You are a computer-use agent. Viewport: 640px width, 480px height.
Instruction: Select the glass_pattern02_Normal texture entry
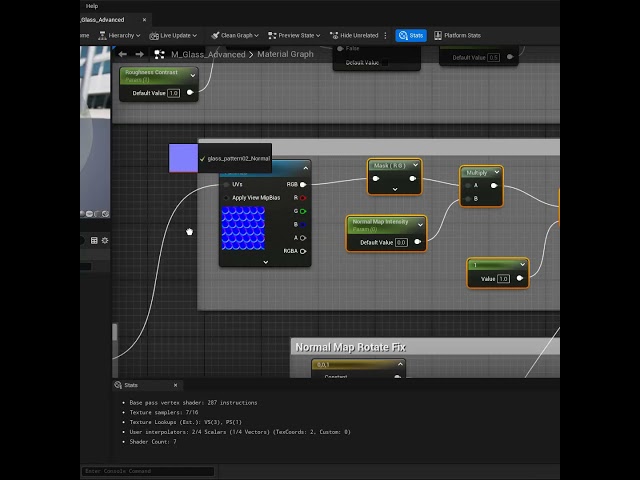(x=235, y=158)
